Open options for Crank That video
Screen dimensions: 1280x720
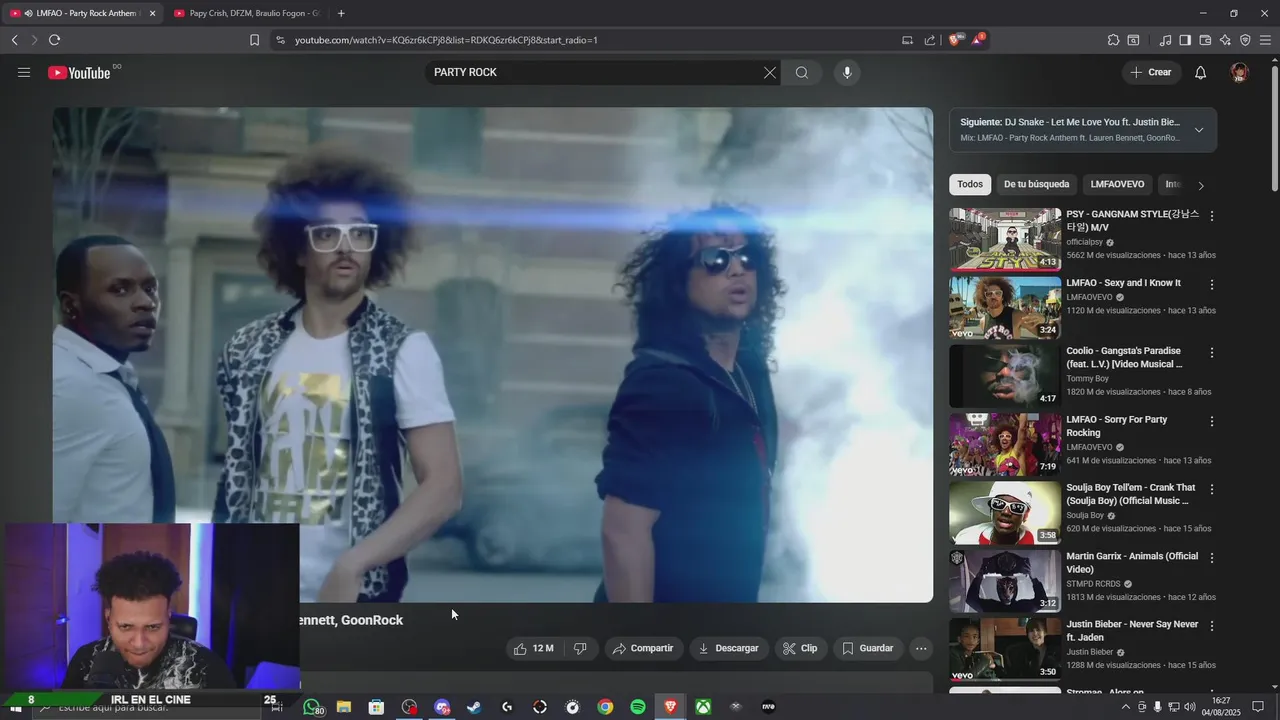pyautogui.click(x=1212, y=489)
